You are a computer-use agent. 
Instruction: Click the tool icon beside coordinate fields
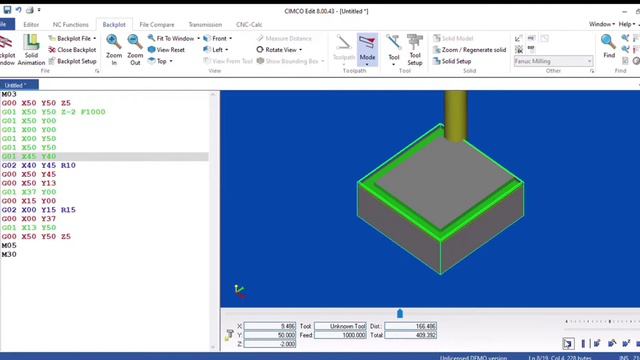[229, 335]
